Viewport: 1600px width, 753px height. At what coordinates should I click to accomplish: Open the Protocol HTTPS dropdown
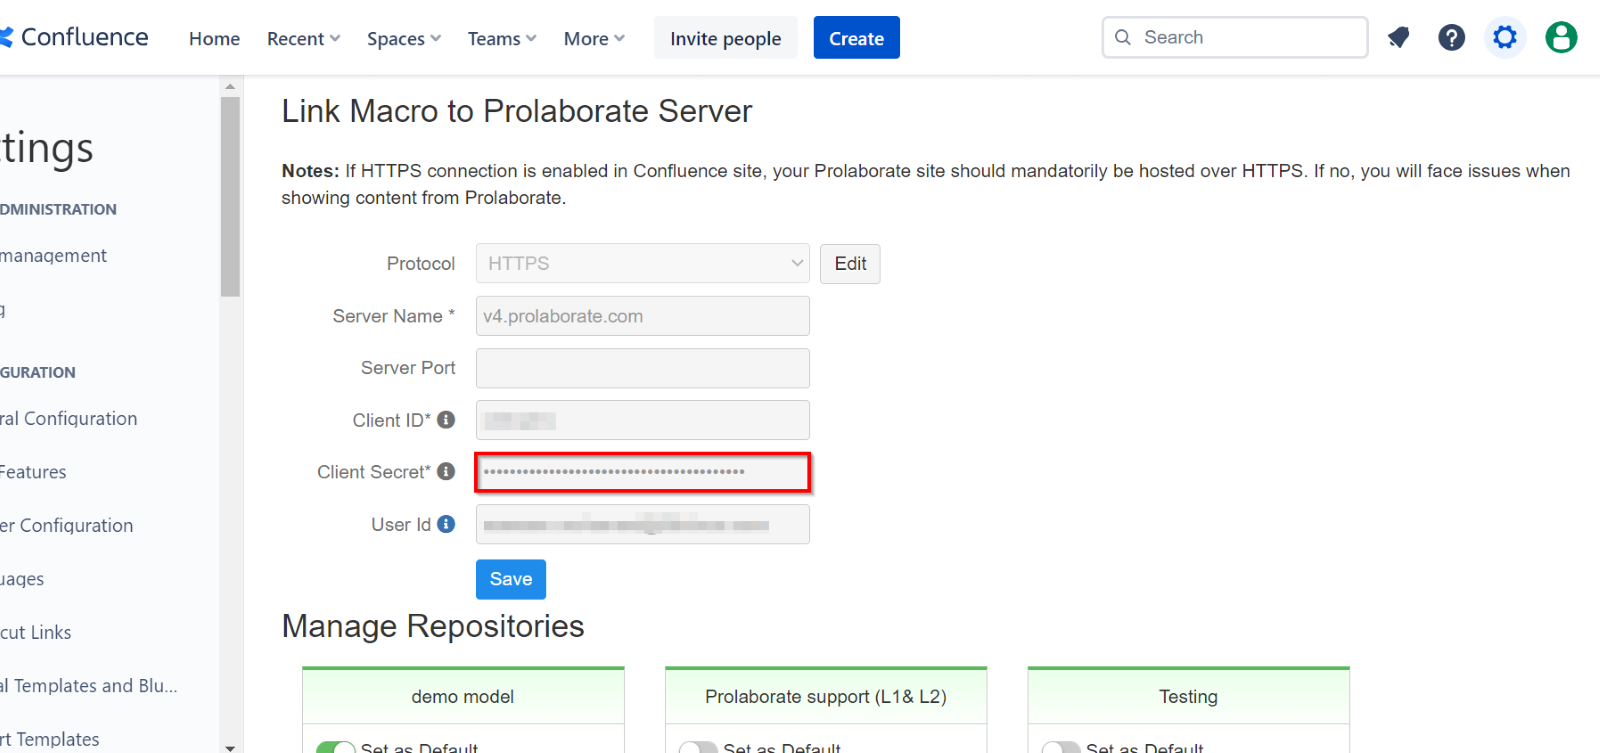643,263
